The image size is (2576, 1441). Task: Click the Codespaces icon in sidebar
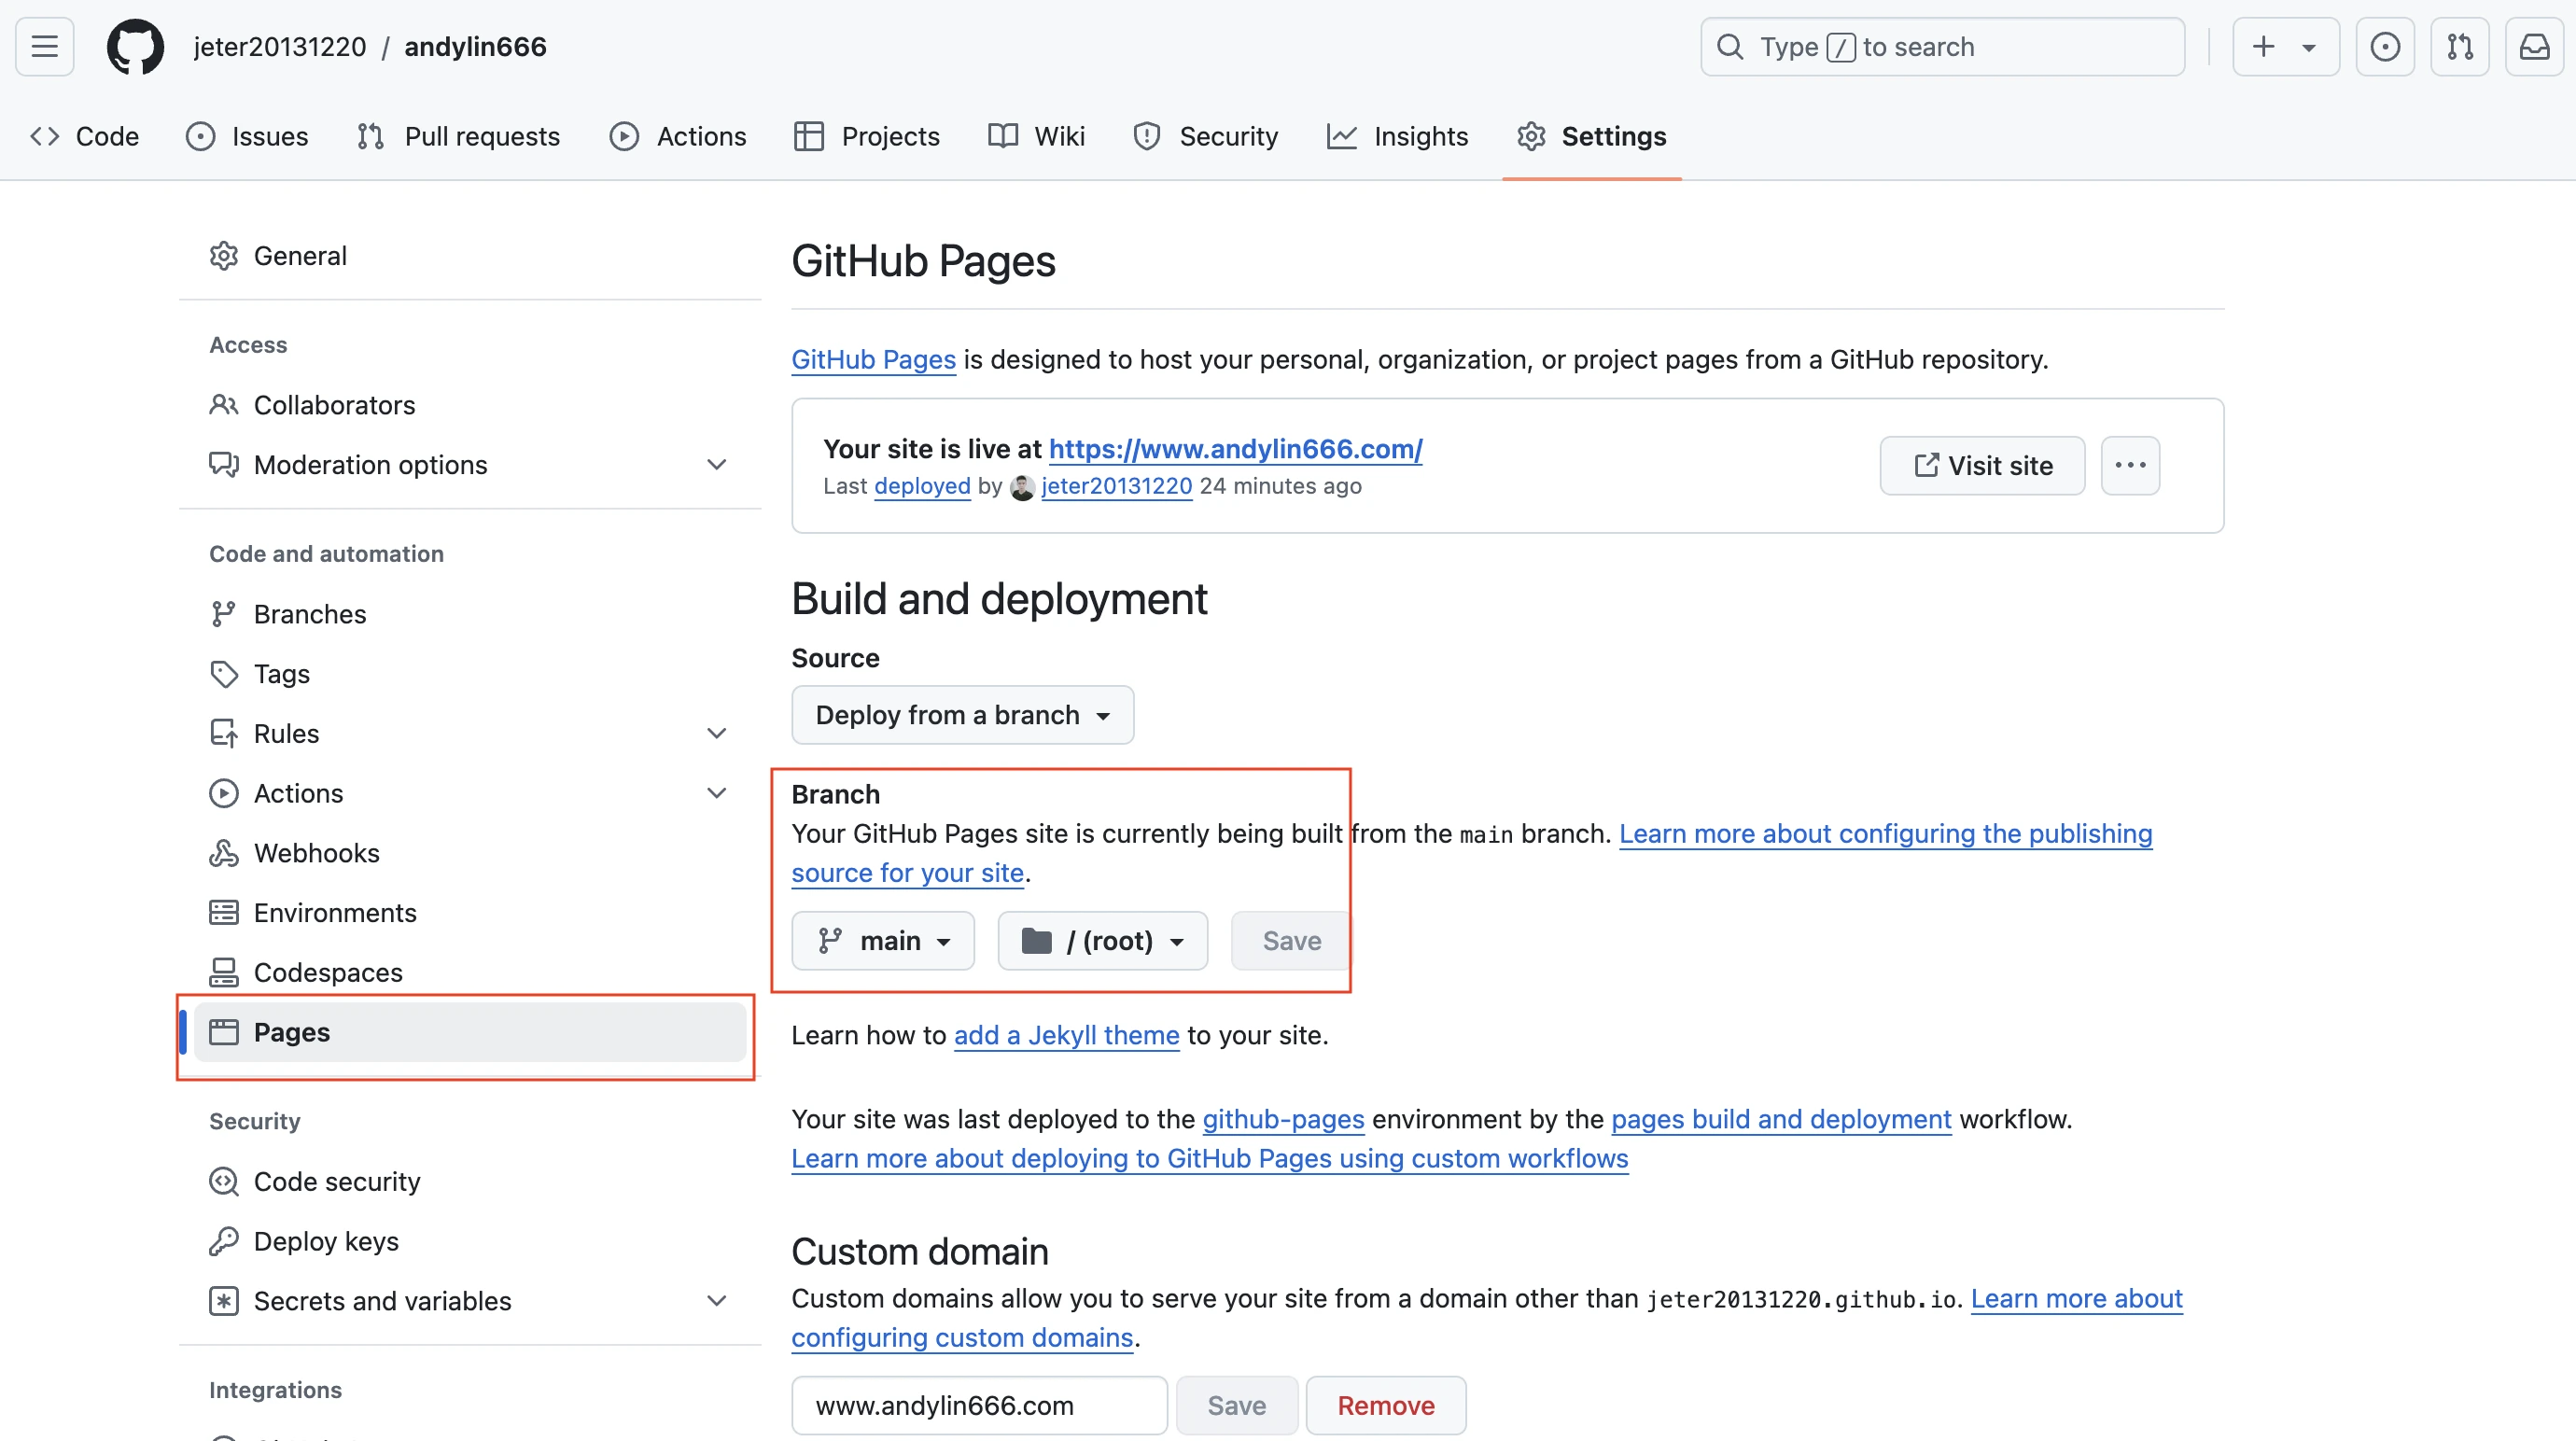pyautogui.click(x=224, y=972)
